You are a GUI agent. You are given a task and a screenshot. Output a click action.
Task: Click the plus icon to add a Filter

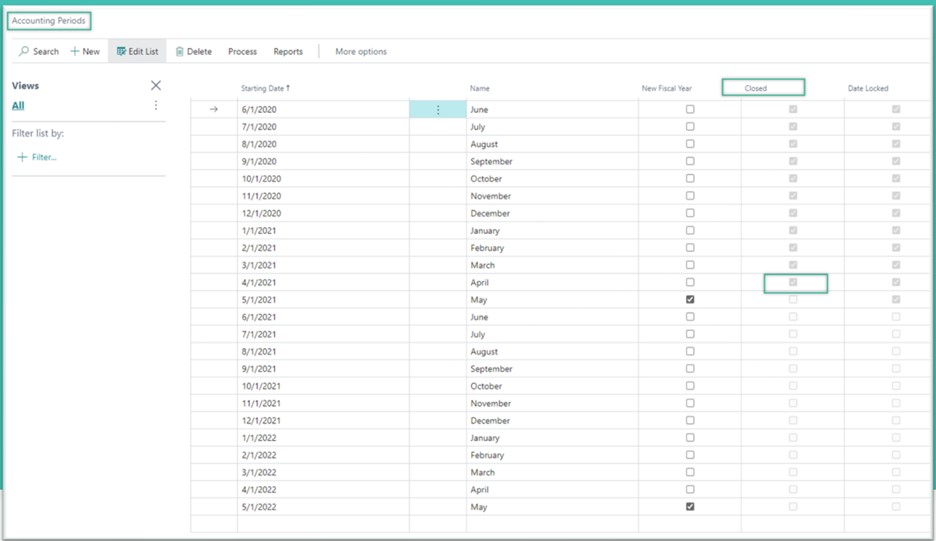22,157
